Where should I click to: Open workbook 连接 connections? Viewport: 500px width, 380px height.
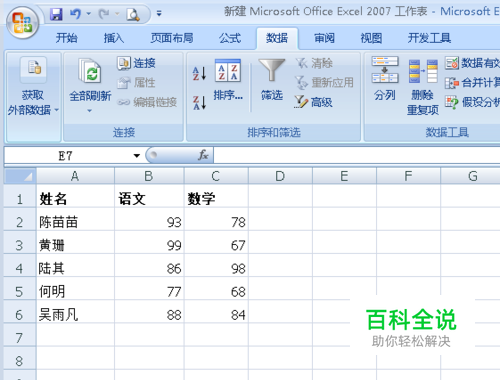click(x=136, y=63)
